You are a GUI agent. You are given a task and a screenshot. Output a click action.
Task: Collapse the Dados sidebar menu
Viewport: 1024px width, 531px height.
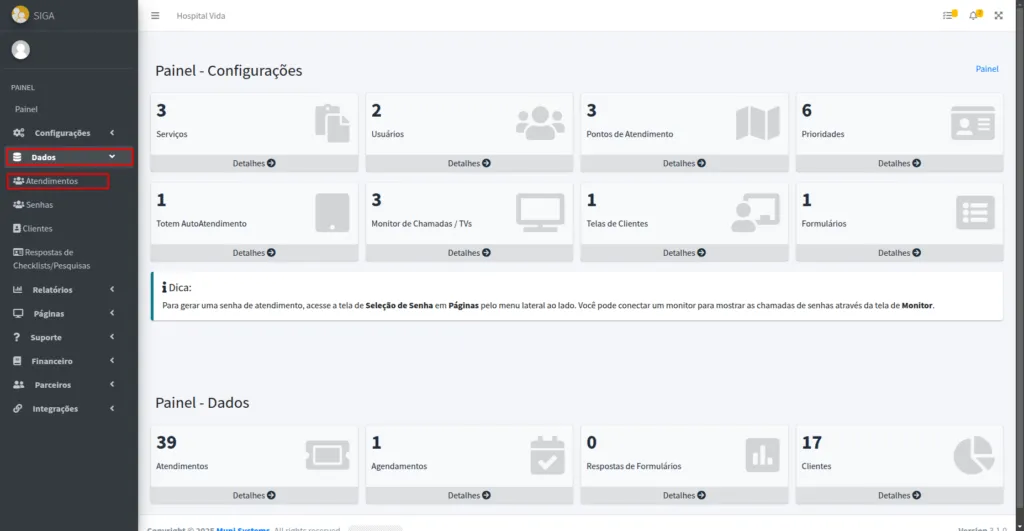coord(68,157)
